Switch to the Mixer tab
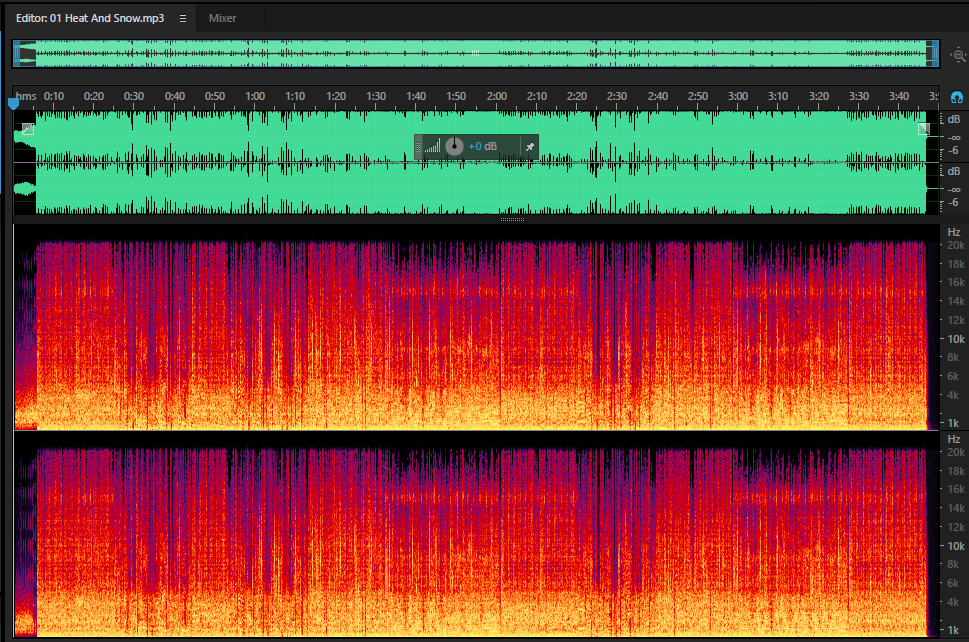Image resolution: width=969 pixels, height=642 pixels. (222, 18)
